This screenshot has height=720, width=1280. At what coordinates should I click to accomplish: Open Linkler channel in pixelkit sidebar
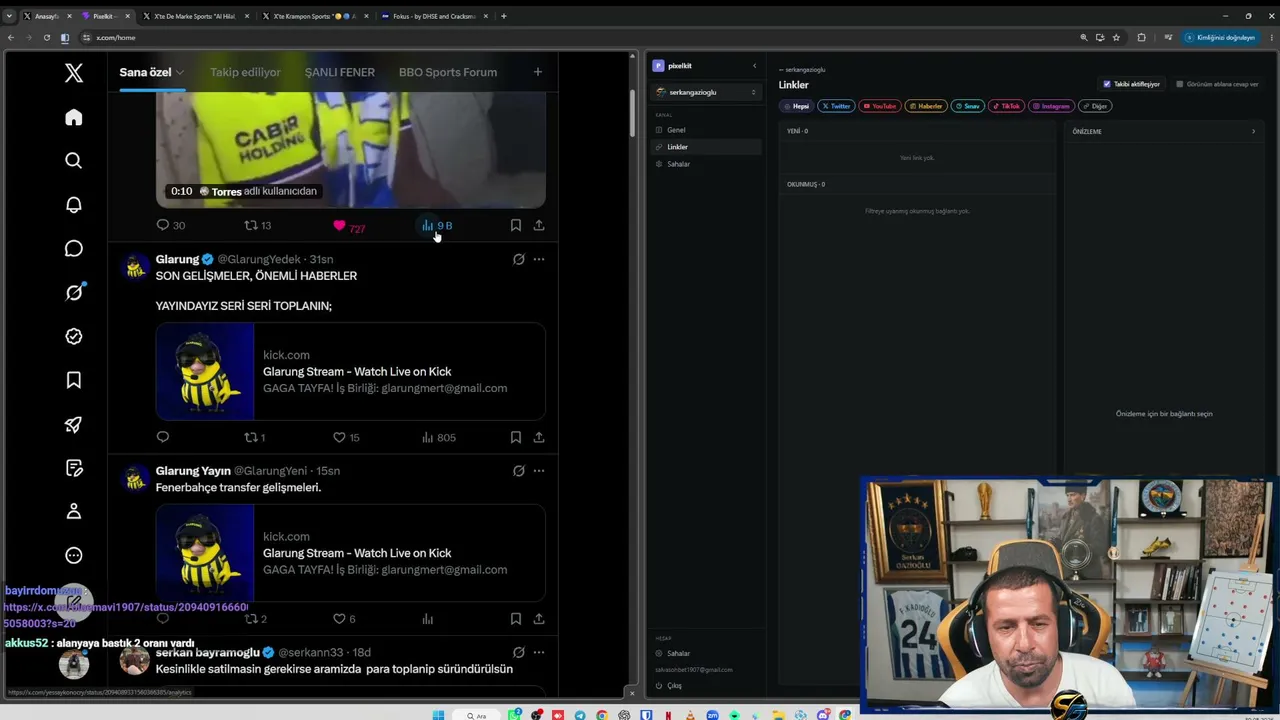[x=706, y=147]
